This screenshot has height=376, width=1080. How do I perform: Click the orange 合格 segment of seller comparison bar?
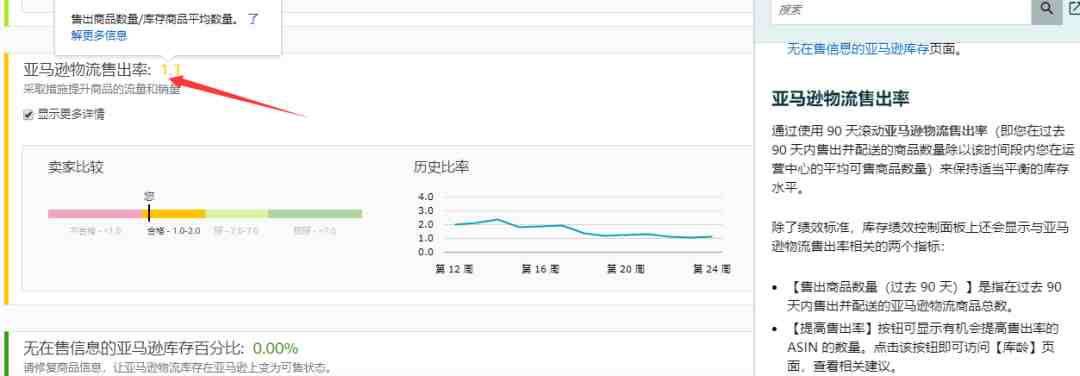(174, 213)
